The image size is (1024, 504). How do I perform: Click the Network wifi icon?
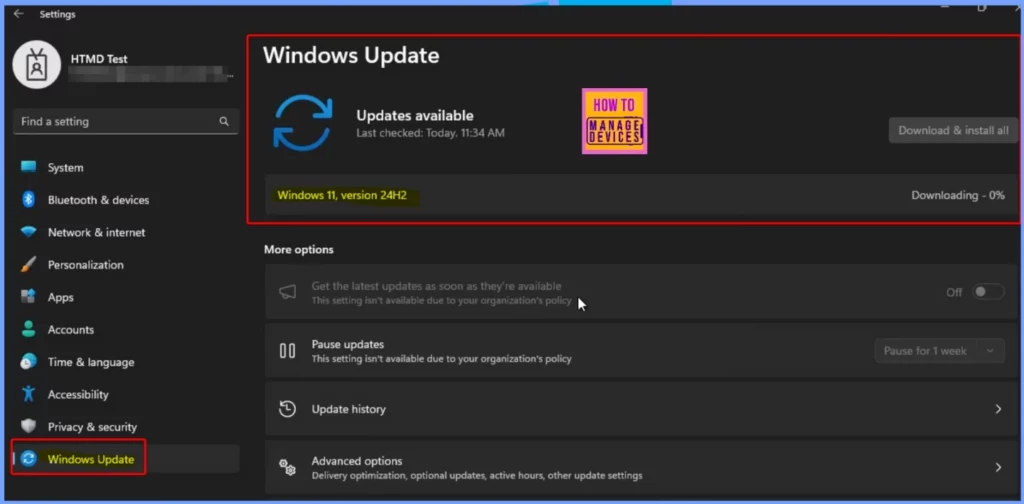tap(28, 232)
